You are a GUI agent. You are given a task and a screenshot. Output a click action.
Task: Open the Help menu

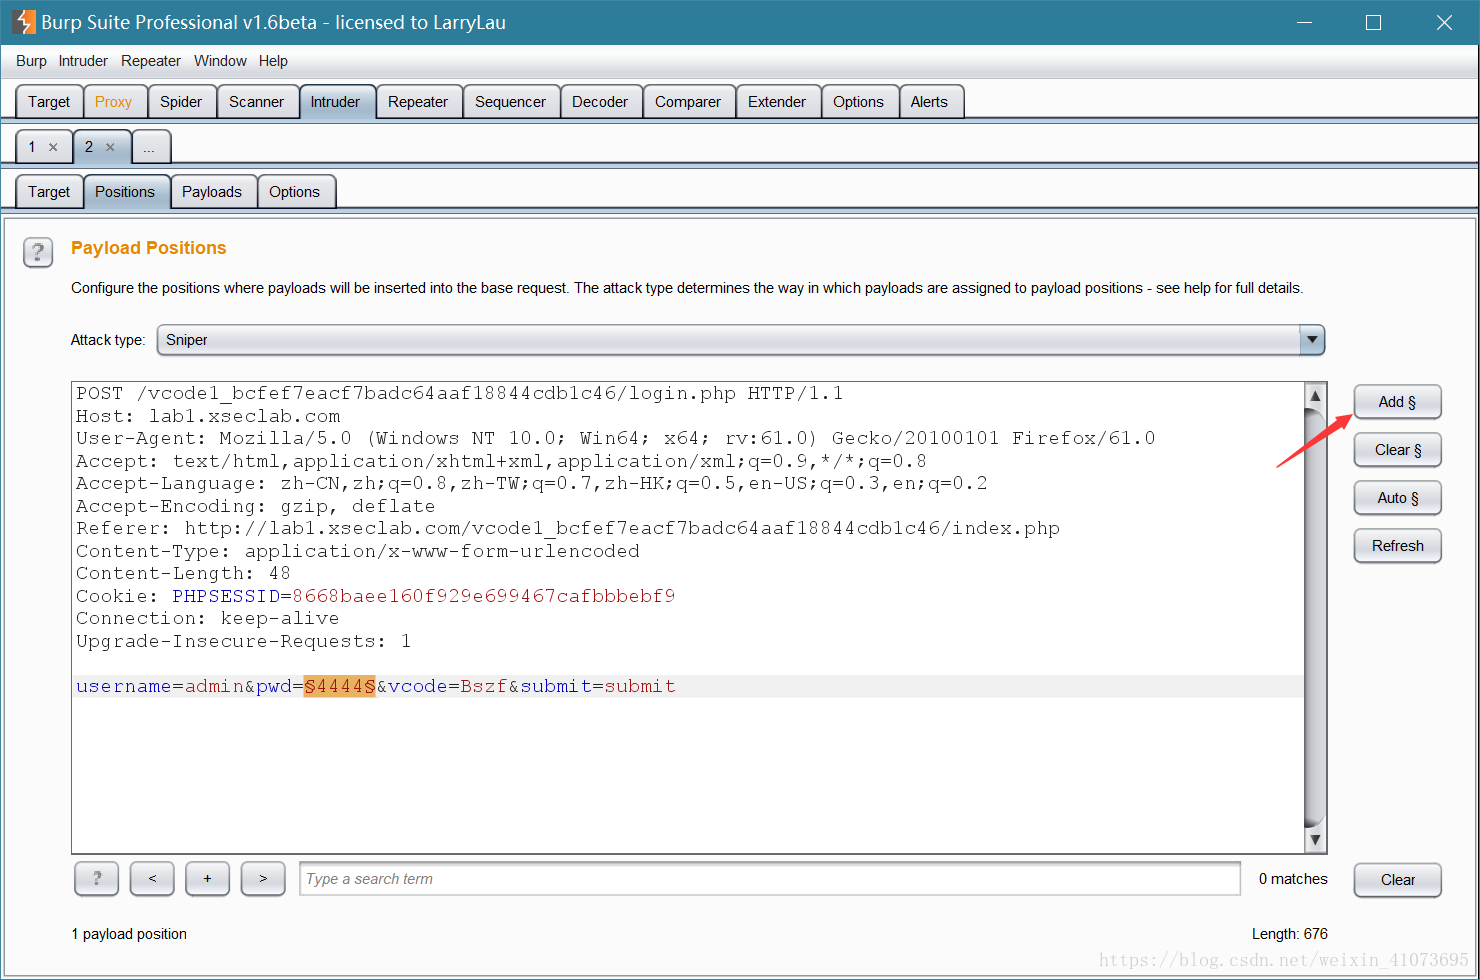point(273,61)
